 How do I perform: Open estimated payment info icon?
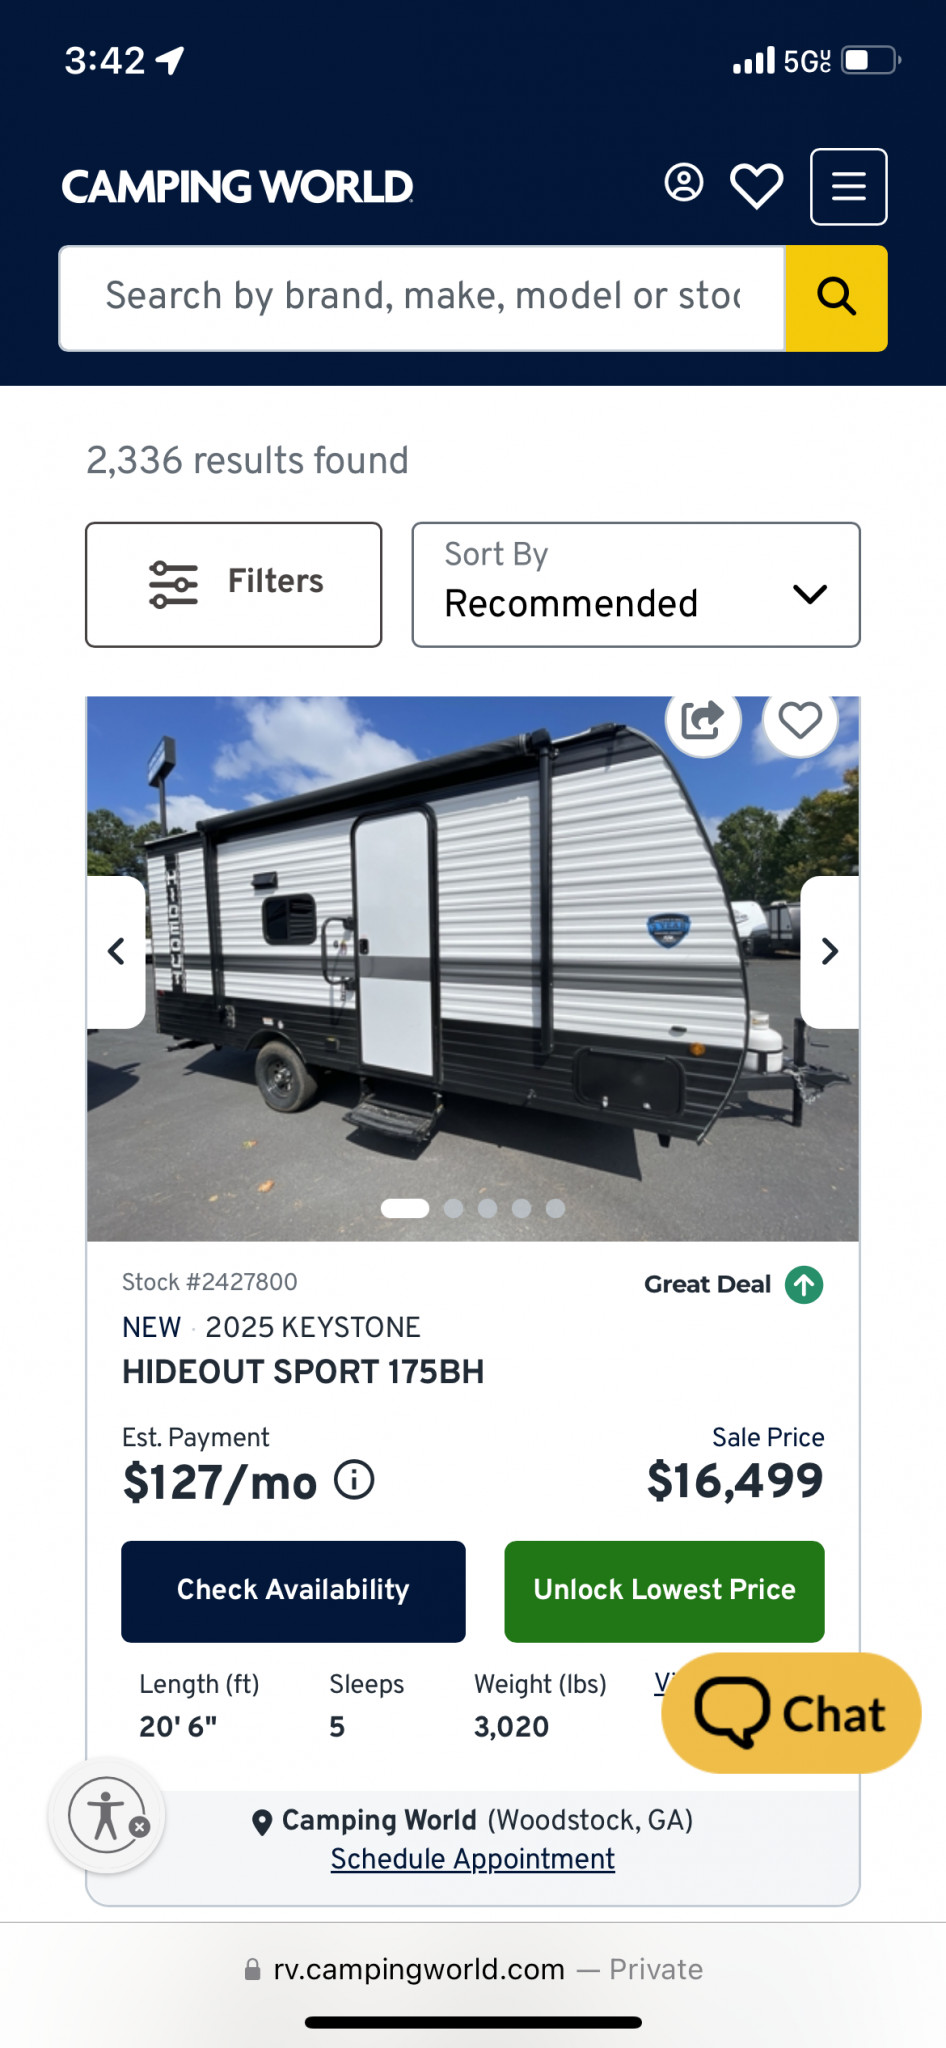354,1480
